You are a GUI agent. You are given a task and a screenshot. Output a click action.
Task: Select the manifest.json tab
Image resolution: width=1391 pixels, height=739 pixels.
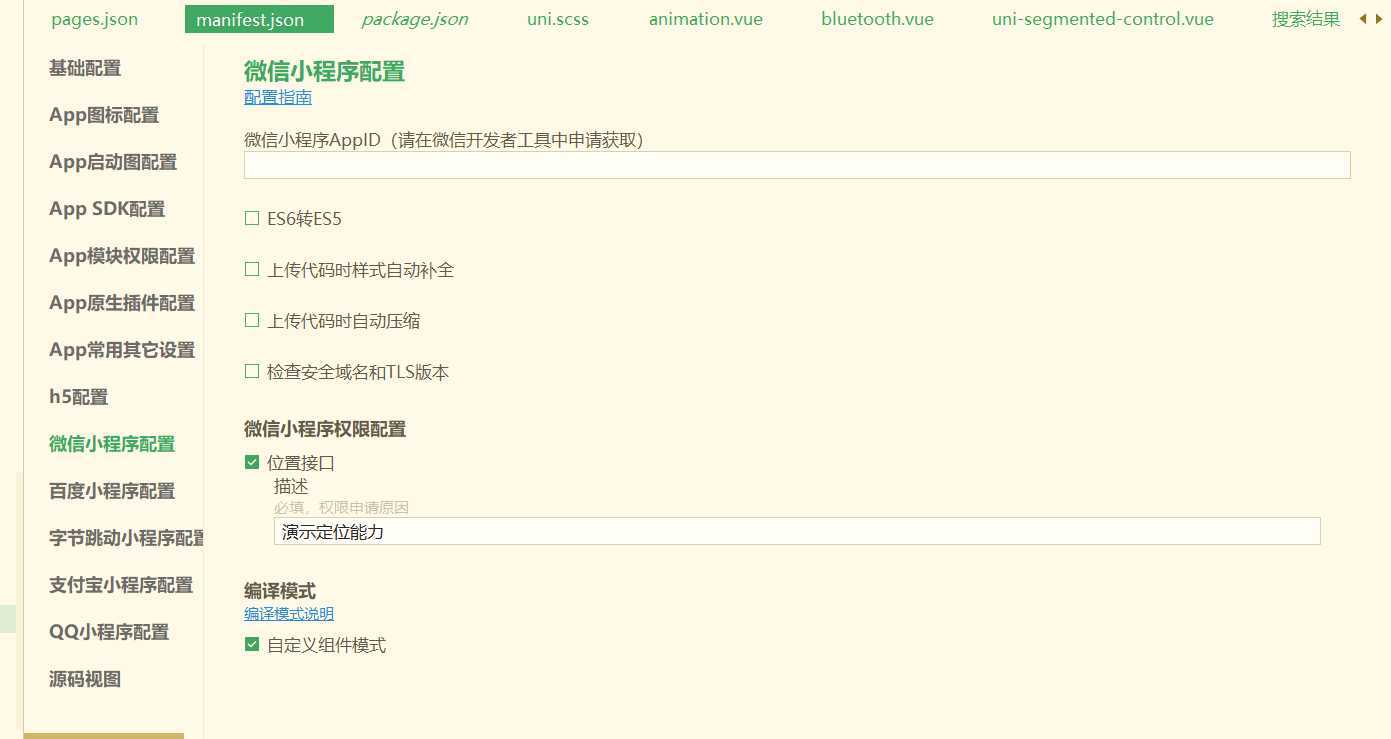pos(259,19)
